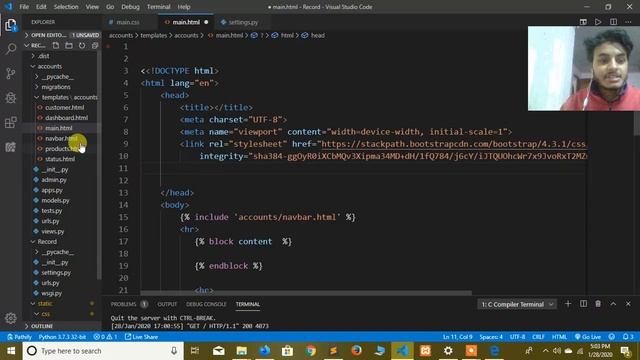Open customer.html in explorer

(64, 107)
